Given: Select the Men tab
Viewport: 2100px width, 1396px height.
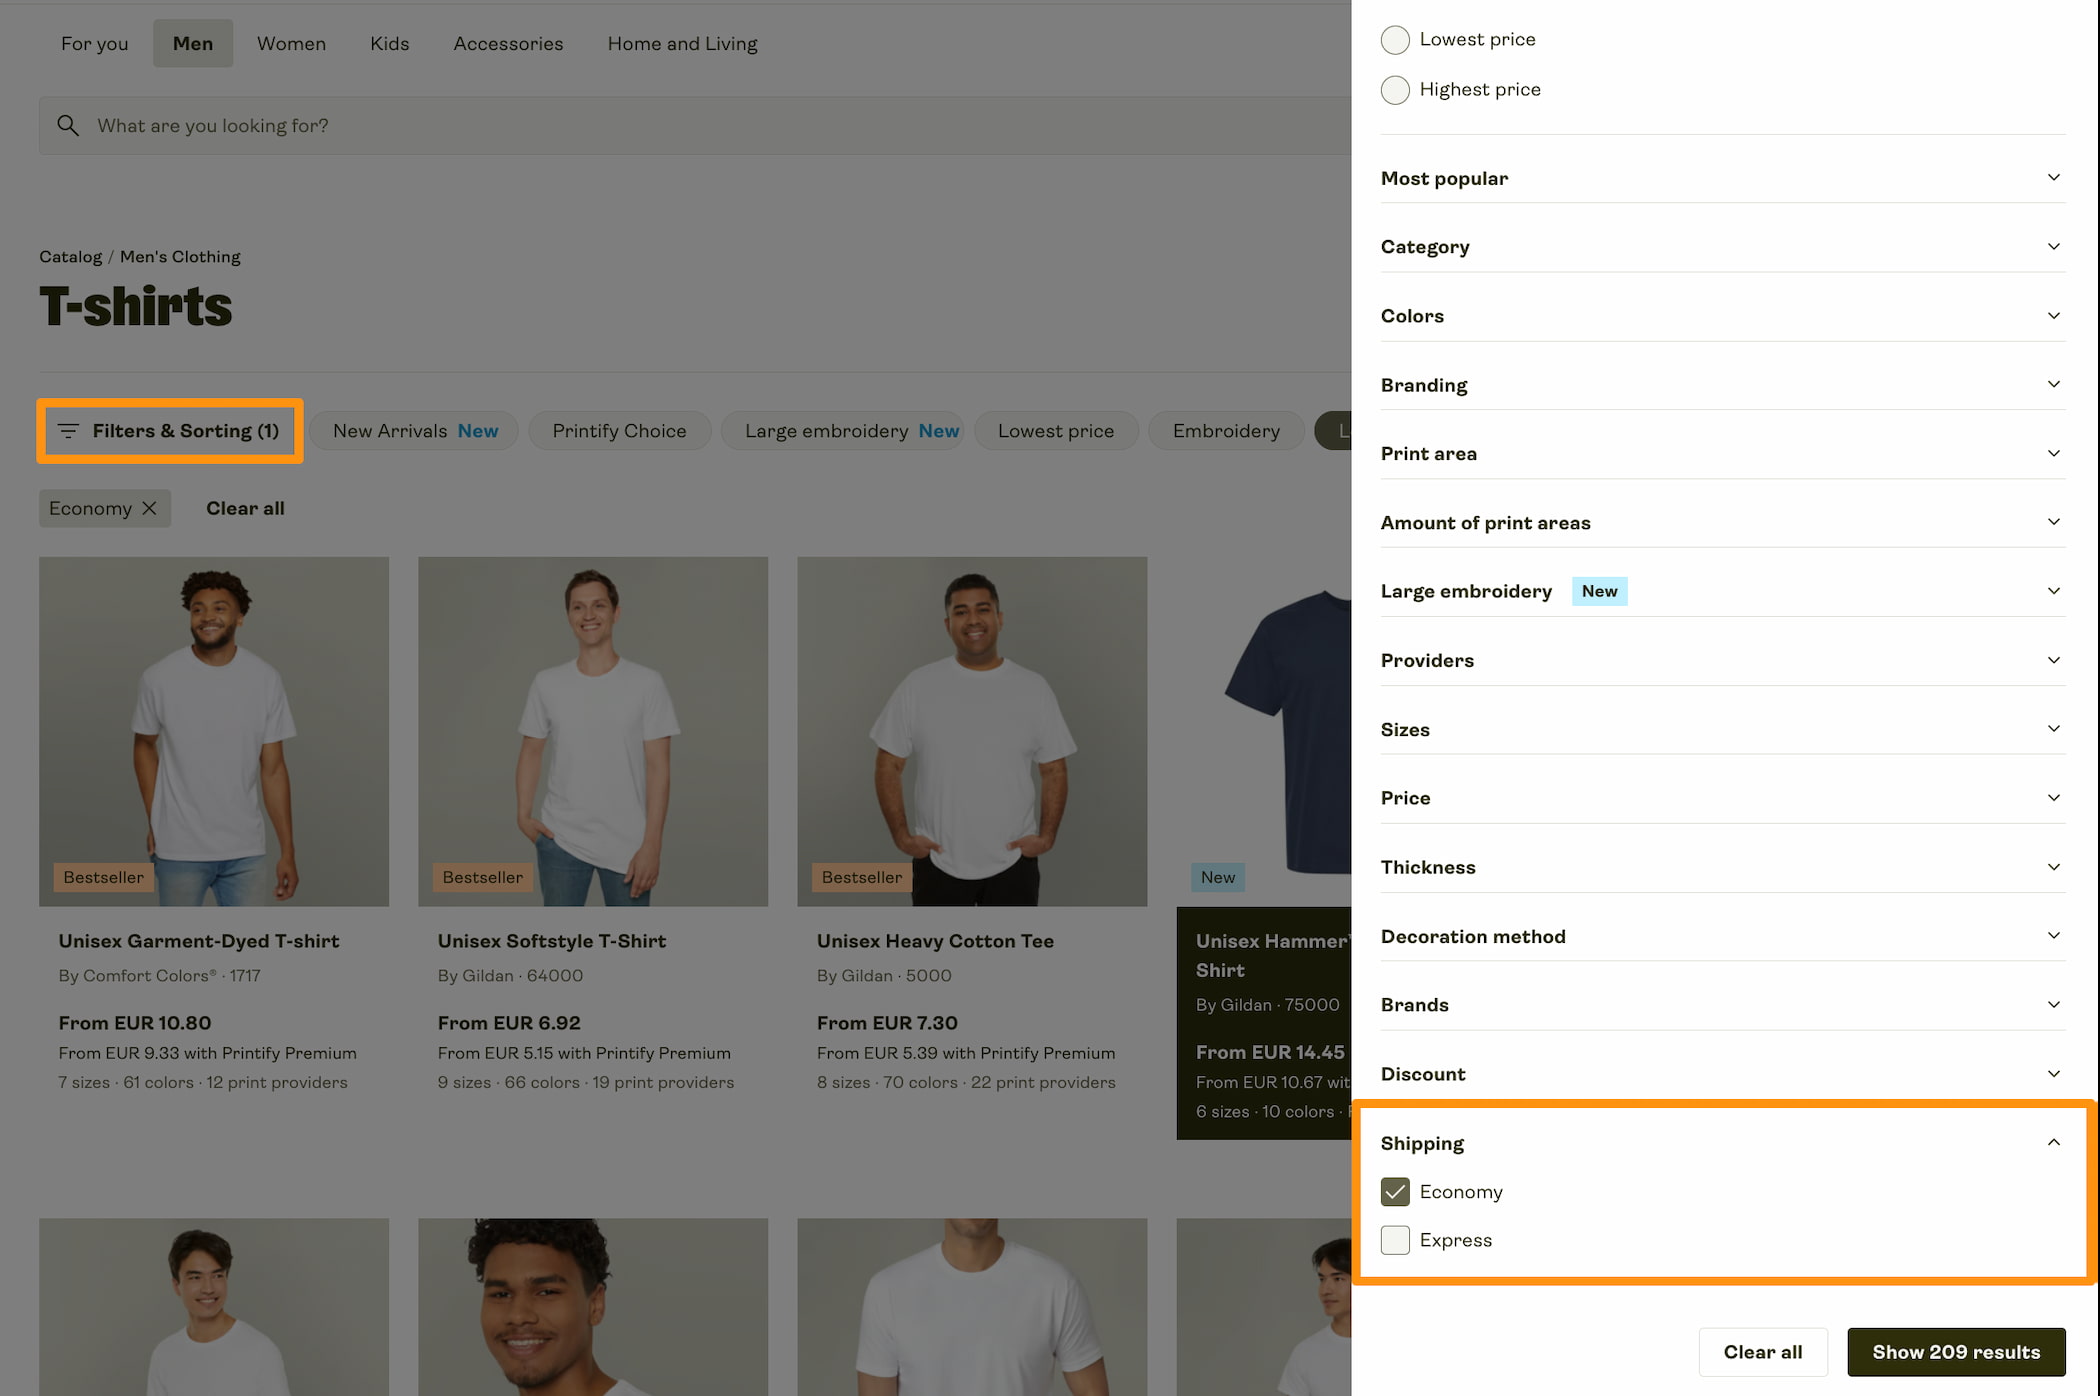Looking at the screenshot, I should 193,43.
